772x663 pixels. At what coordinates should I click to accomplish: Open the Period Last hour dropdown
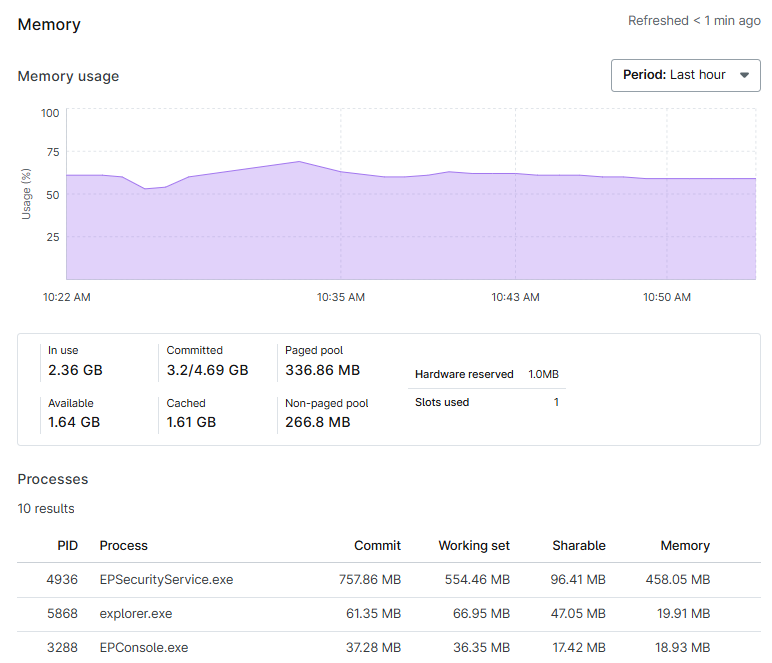click(x=685, y=75)
